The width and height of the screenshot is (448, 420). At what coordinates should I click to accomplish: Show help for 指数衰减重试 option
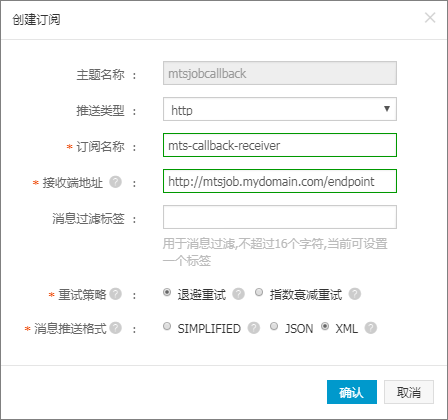pos(355,294)
